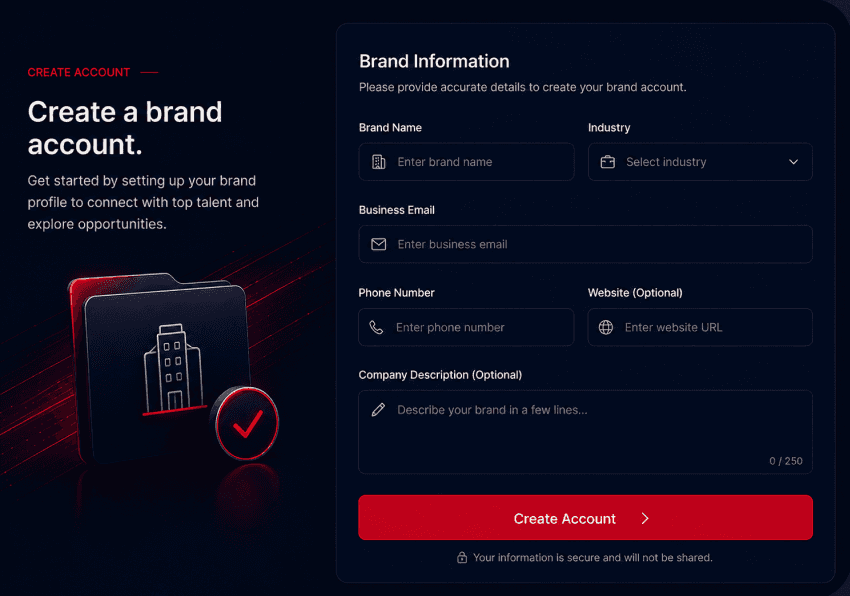
Task: Click the "0 / 250" character counter
Action: (x=785, y=461)
